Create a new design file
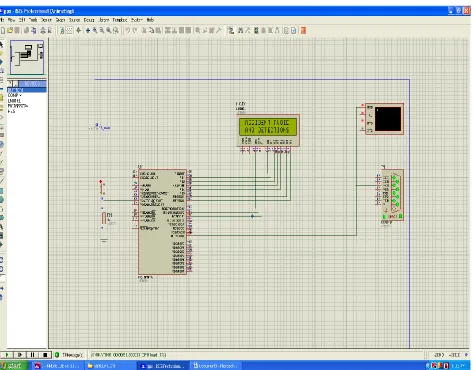Viewport: 473px width, 370px height. click(3, 31)
